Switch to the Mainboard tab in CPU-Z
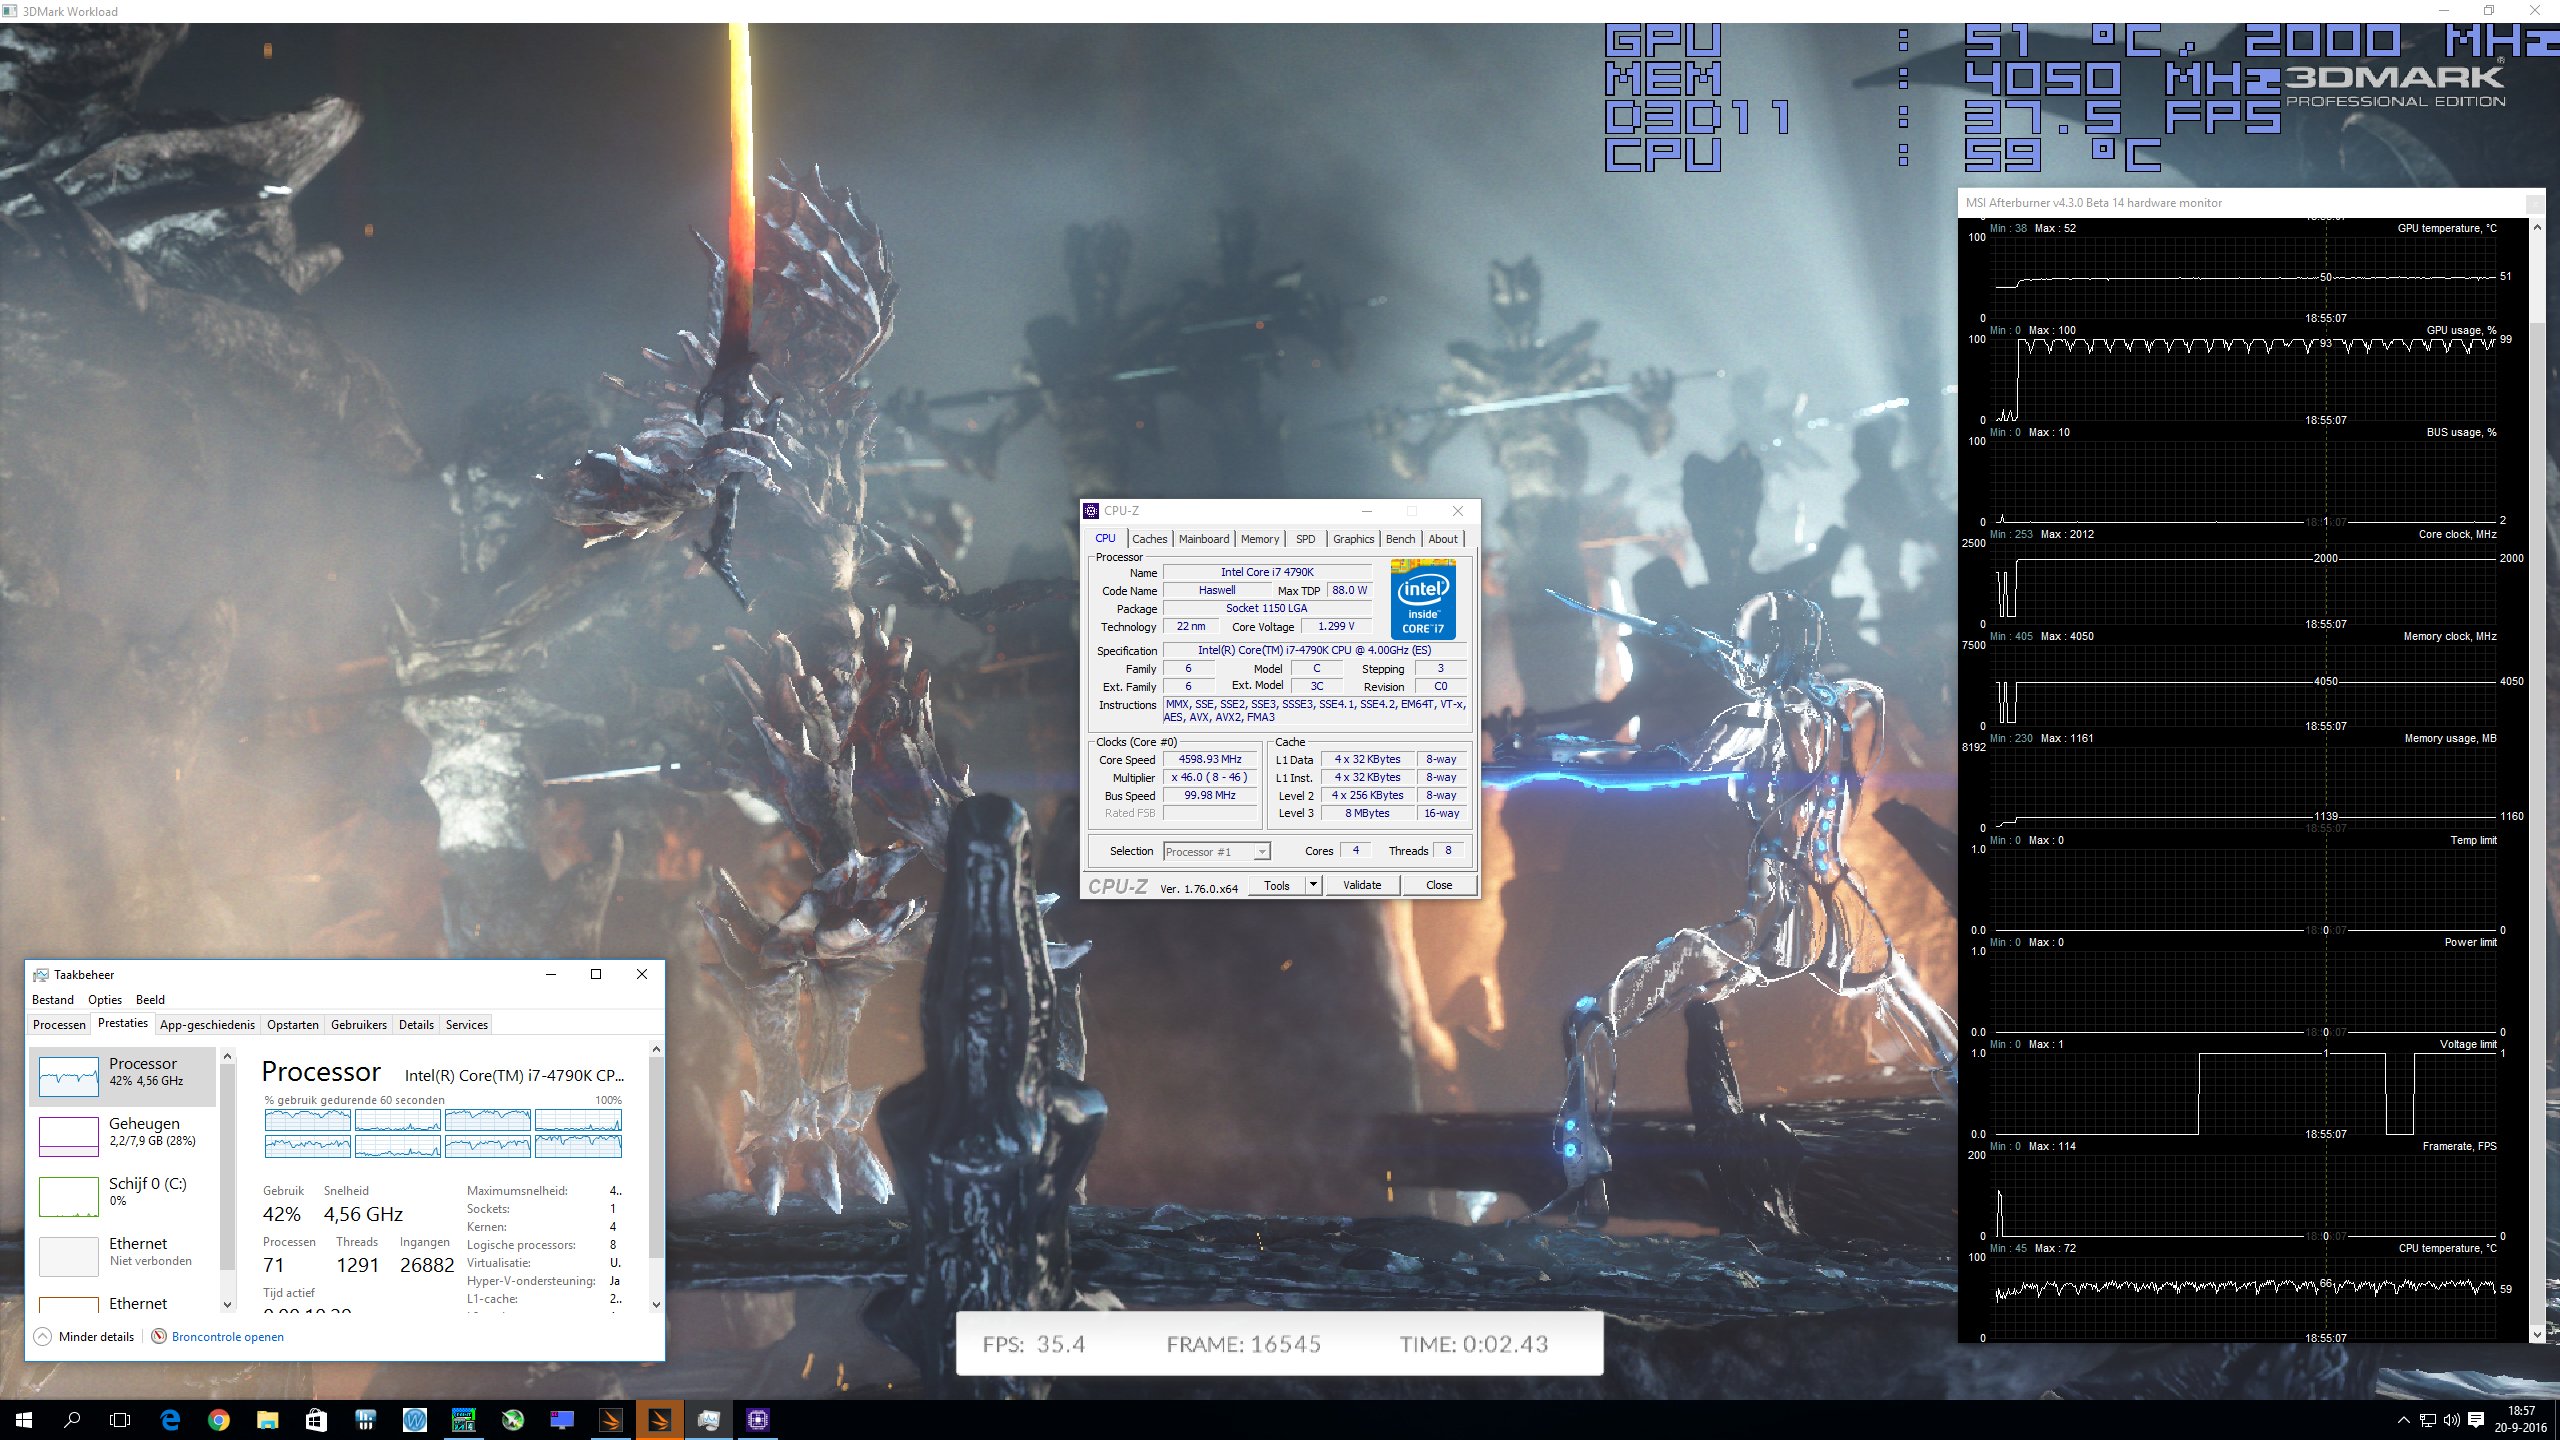 tap(1203, 539)
